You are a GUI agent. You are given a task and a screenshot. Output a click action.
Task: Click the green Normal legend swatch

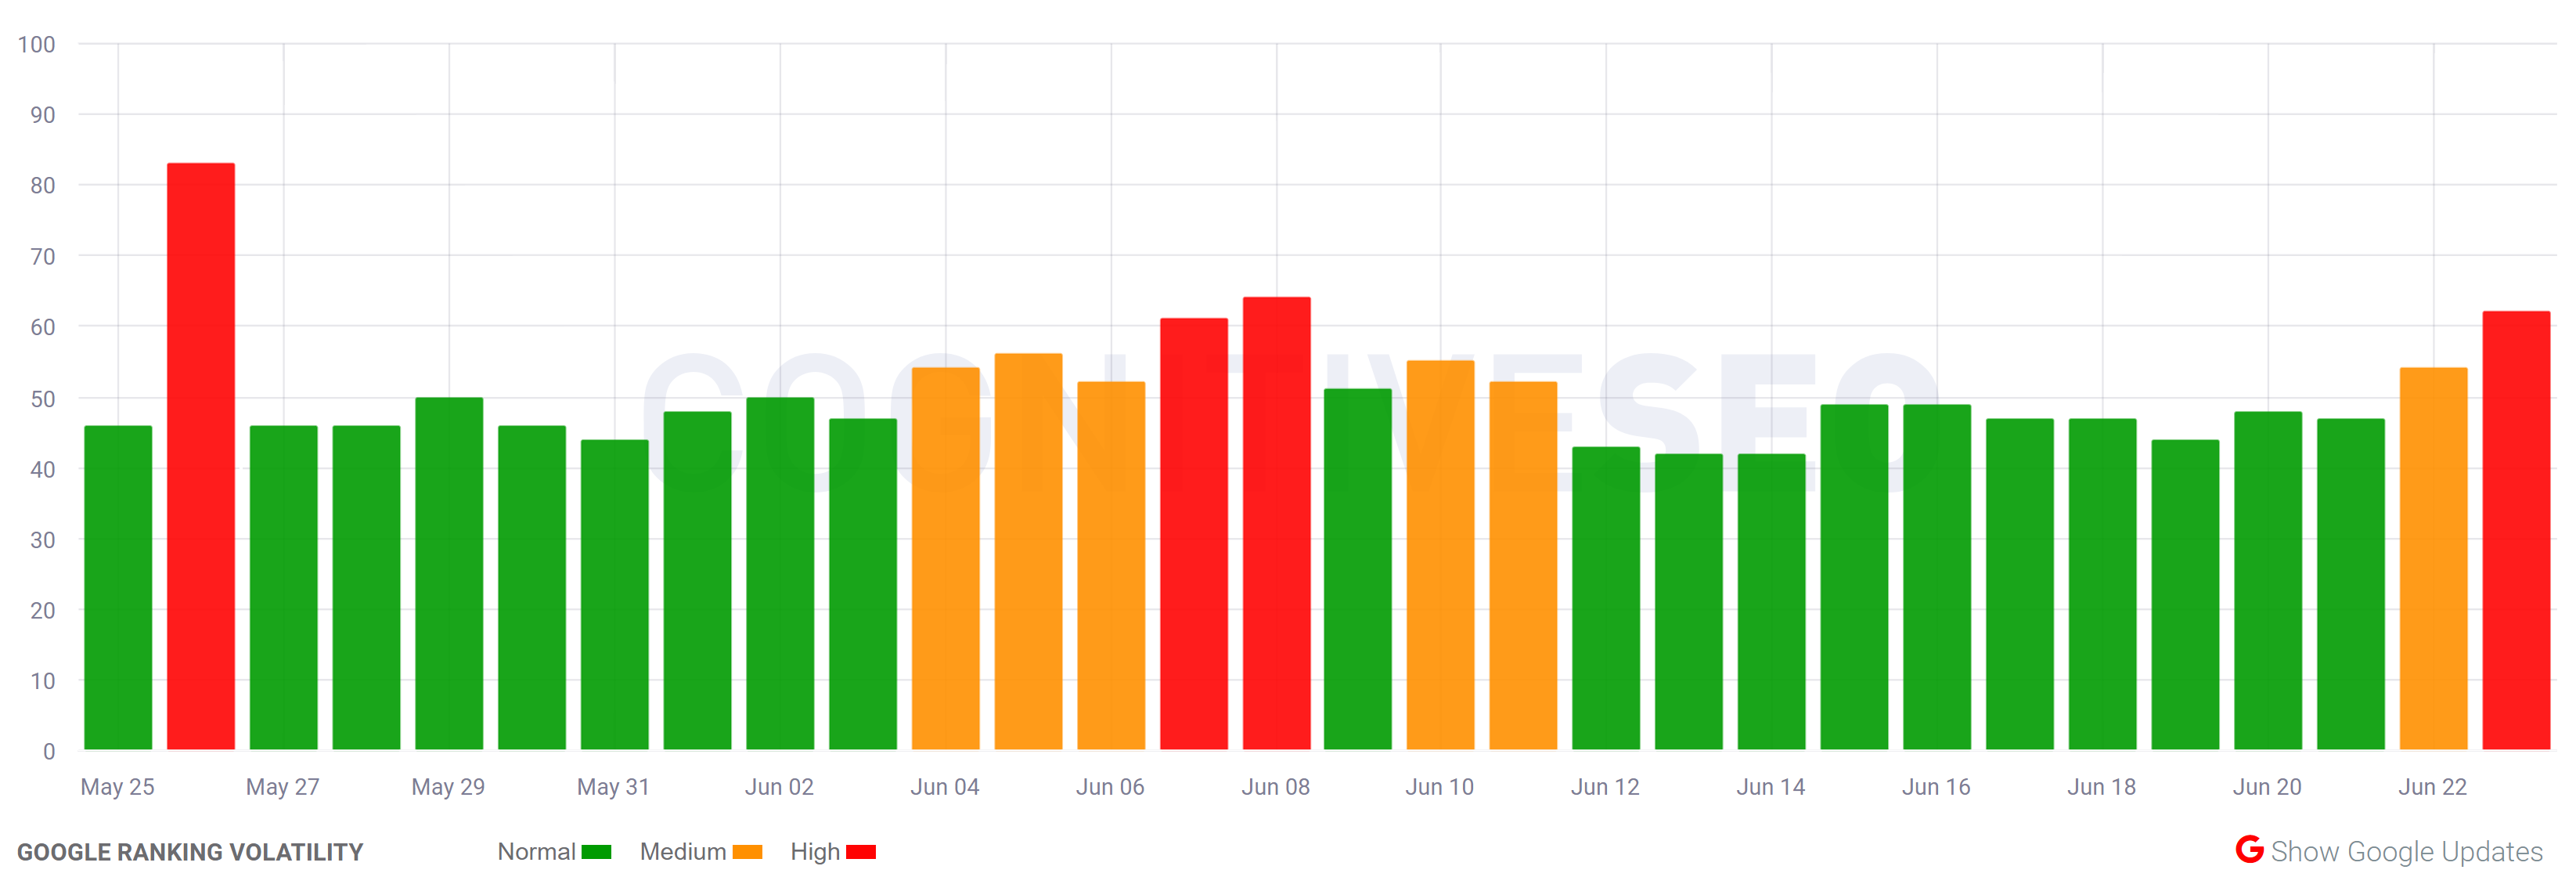(597, 851)
